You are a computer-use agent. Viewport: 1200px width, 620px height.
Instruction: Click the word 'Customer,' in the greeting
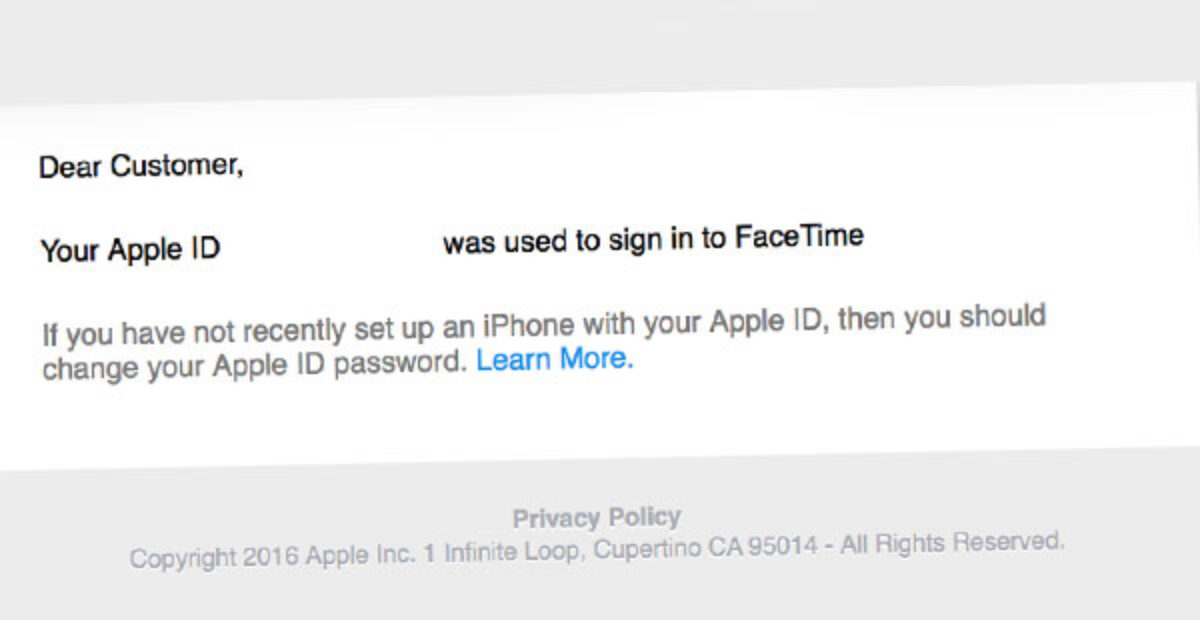176,166
